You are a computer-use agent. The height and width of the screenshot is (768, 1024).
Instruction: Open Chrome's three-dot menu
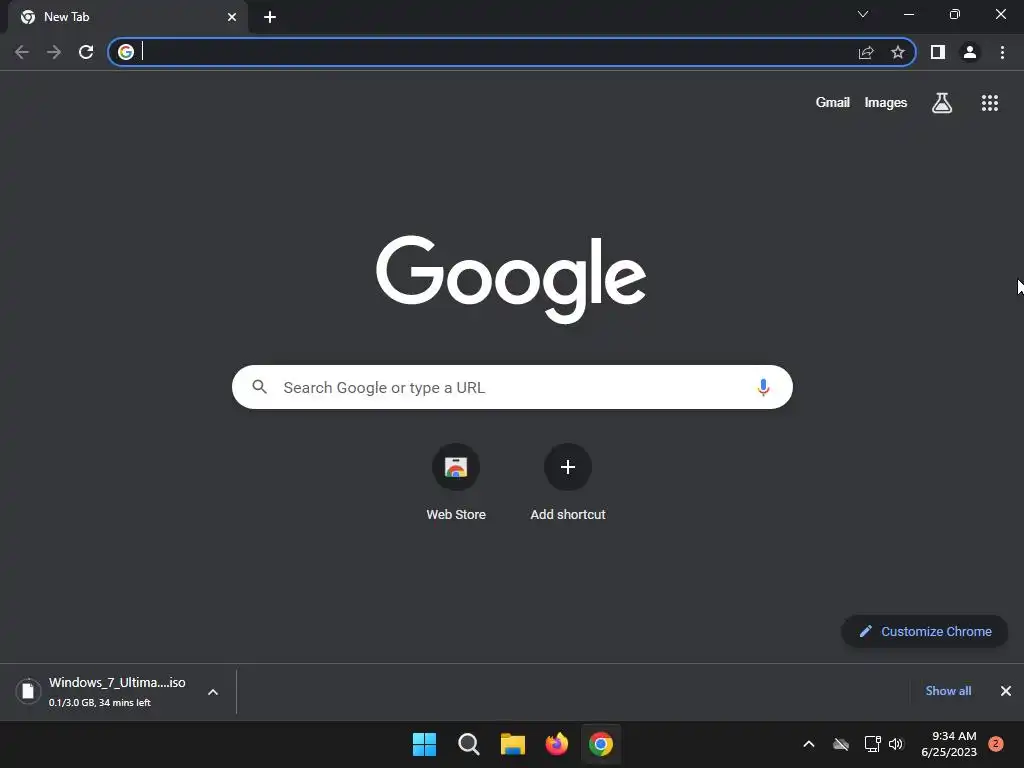click(x=1002, y=52)
